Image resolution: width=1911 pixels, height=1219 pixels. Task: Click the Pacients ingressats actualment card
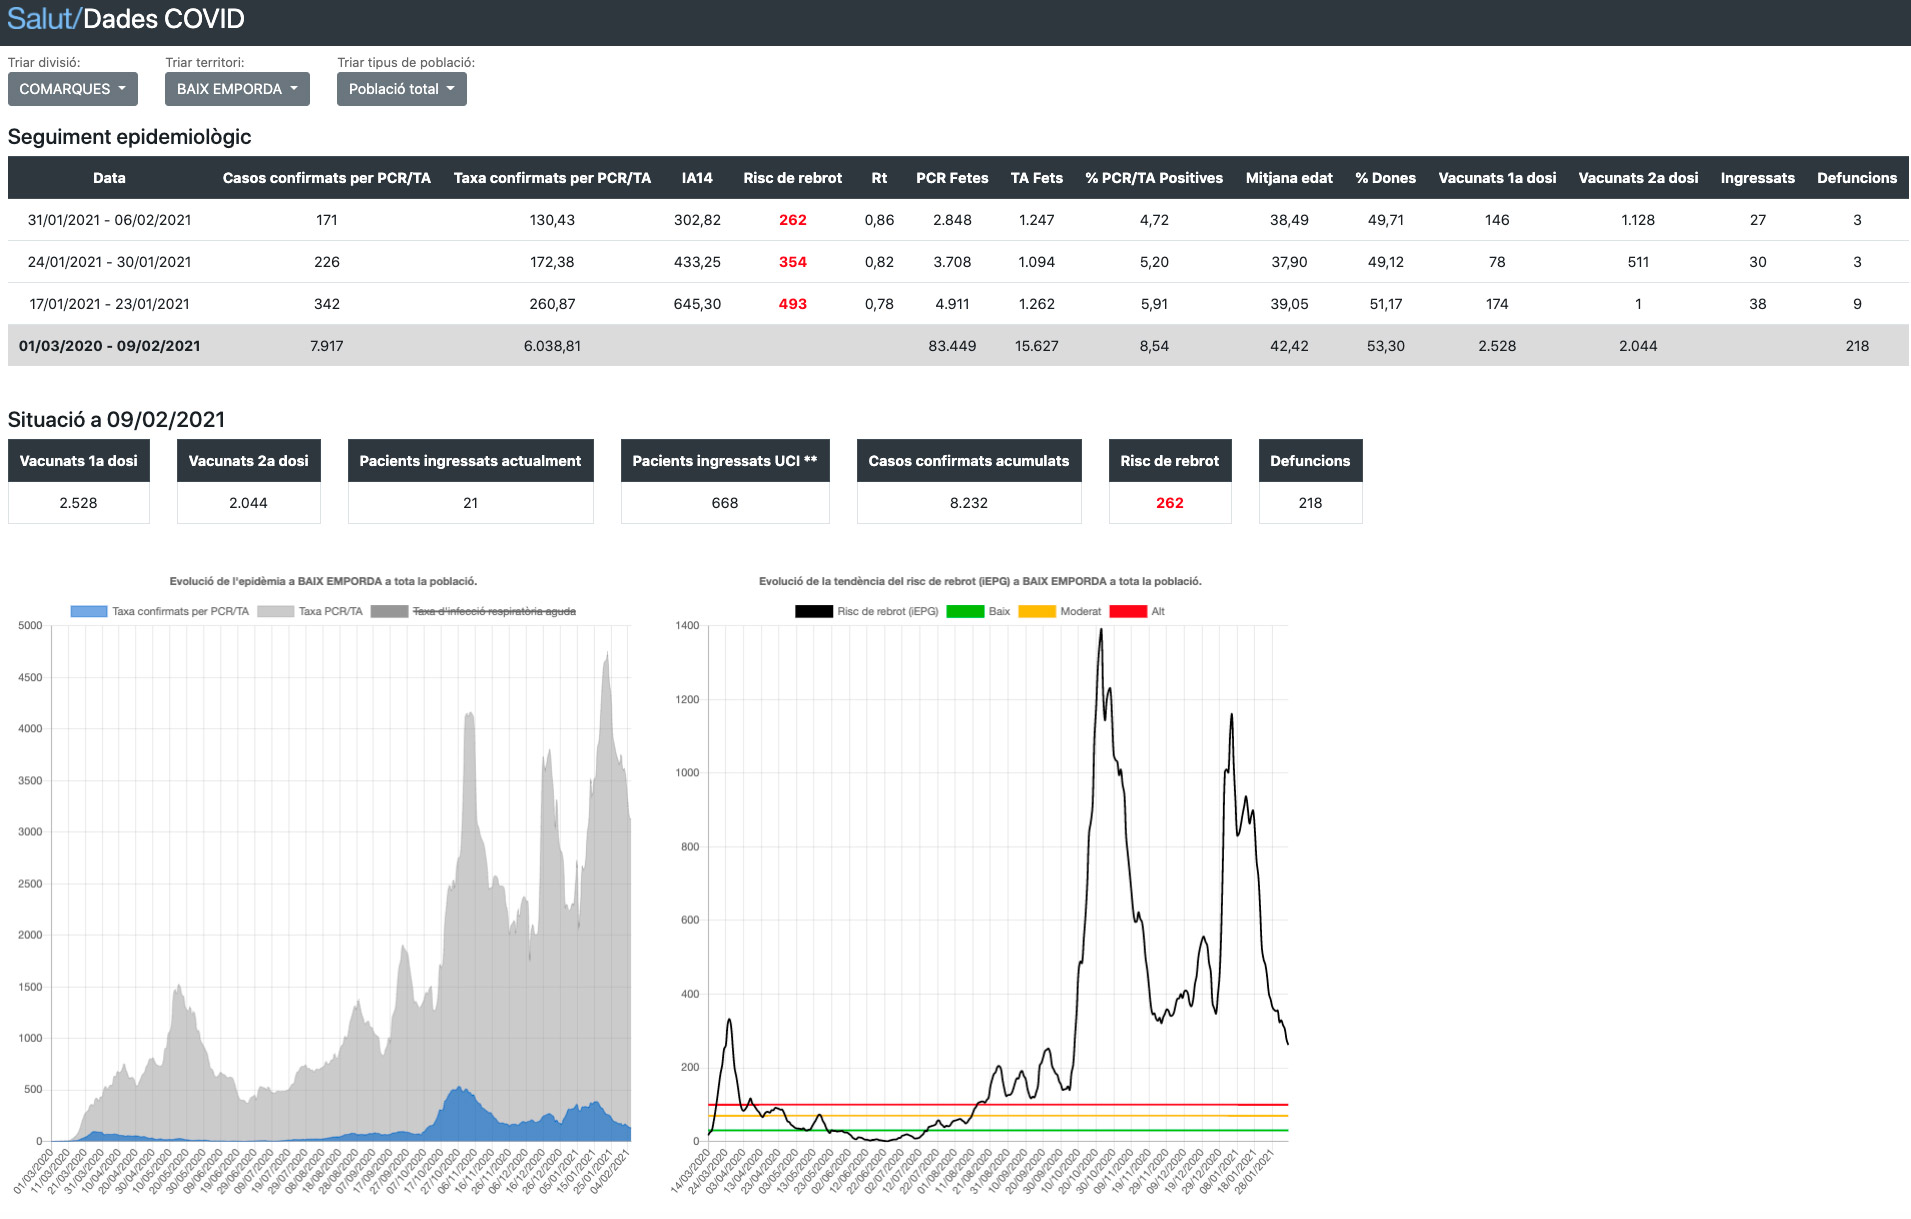point(470,481)
